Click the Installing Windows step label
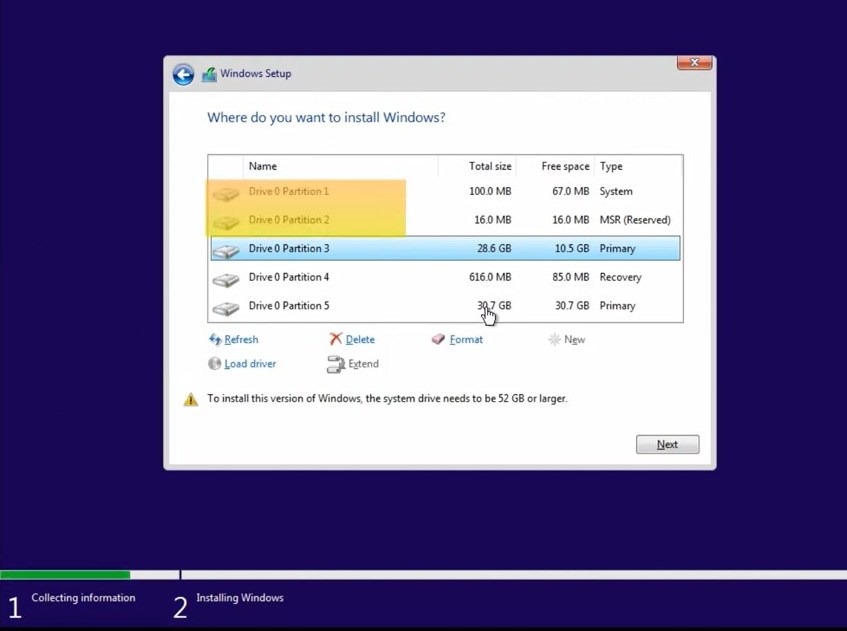The height and width of the screenshot is (631, 847). click(240, 598)
